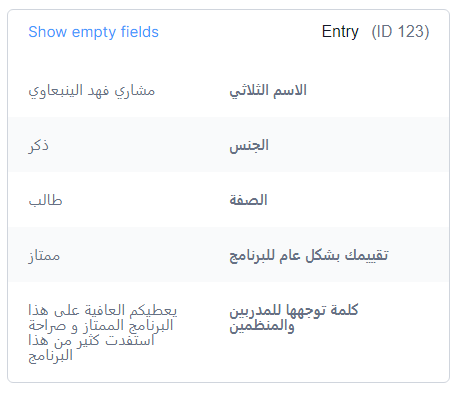
Task: Click the line البرنامج الممتاز و صراحة
Action: tap(101, 326)
